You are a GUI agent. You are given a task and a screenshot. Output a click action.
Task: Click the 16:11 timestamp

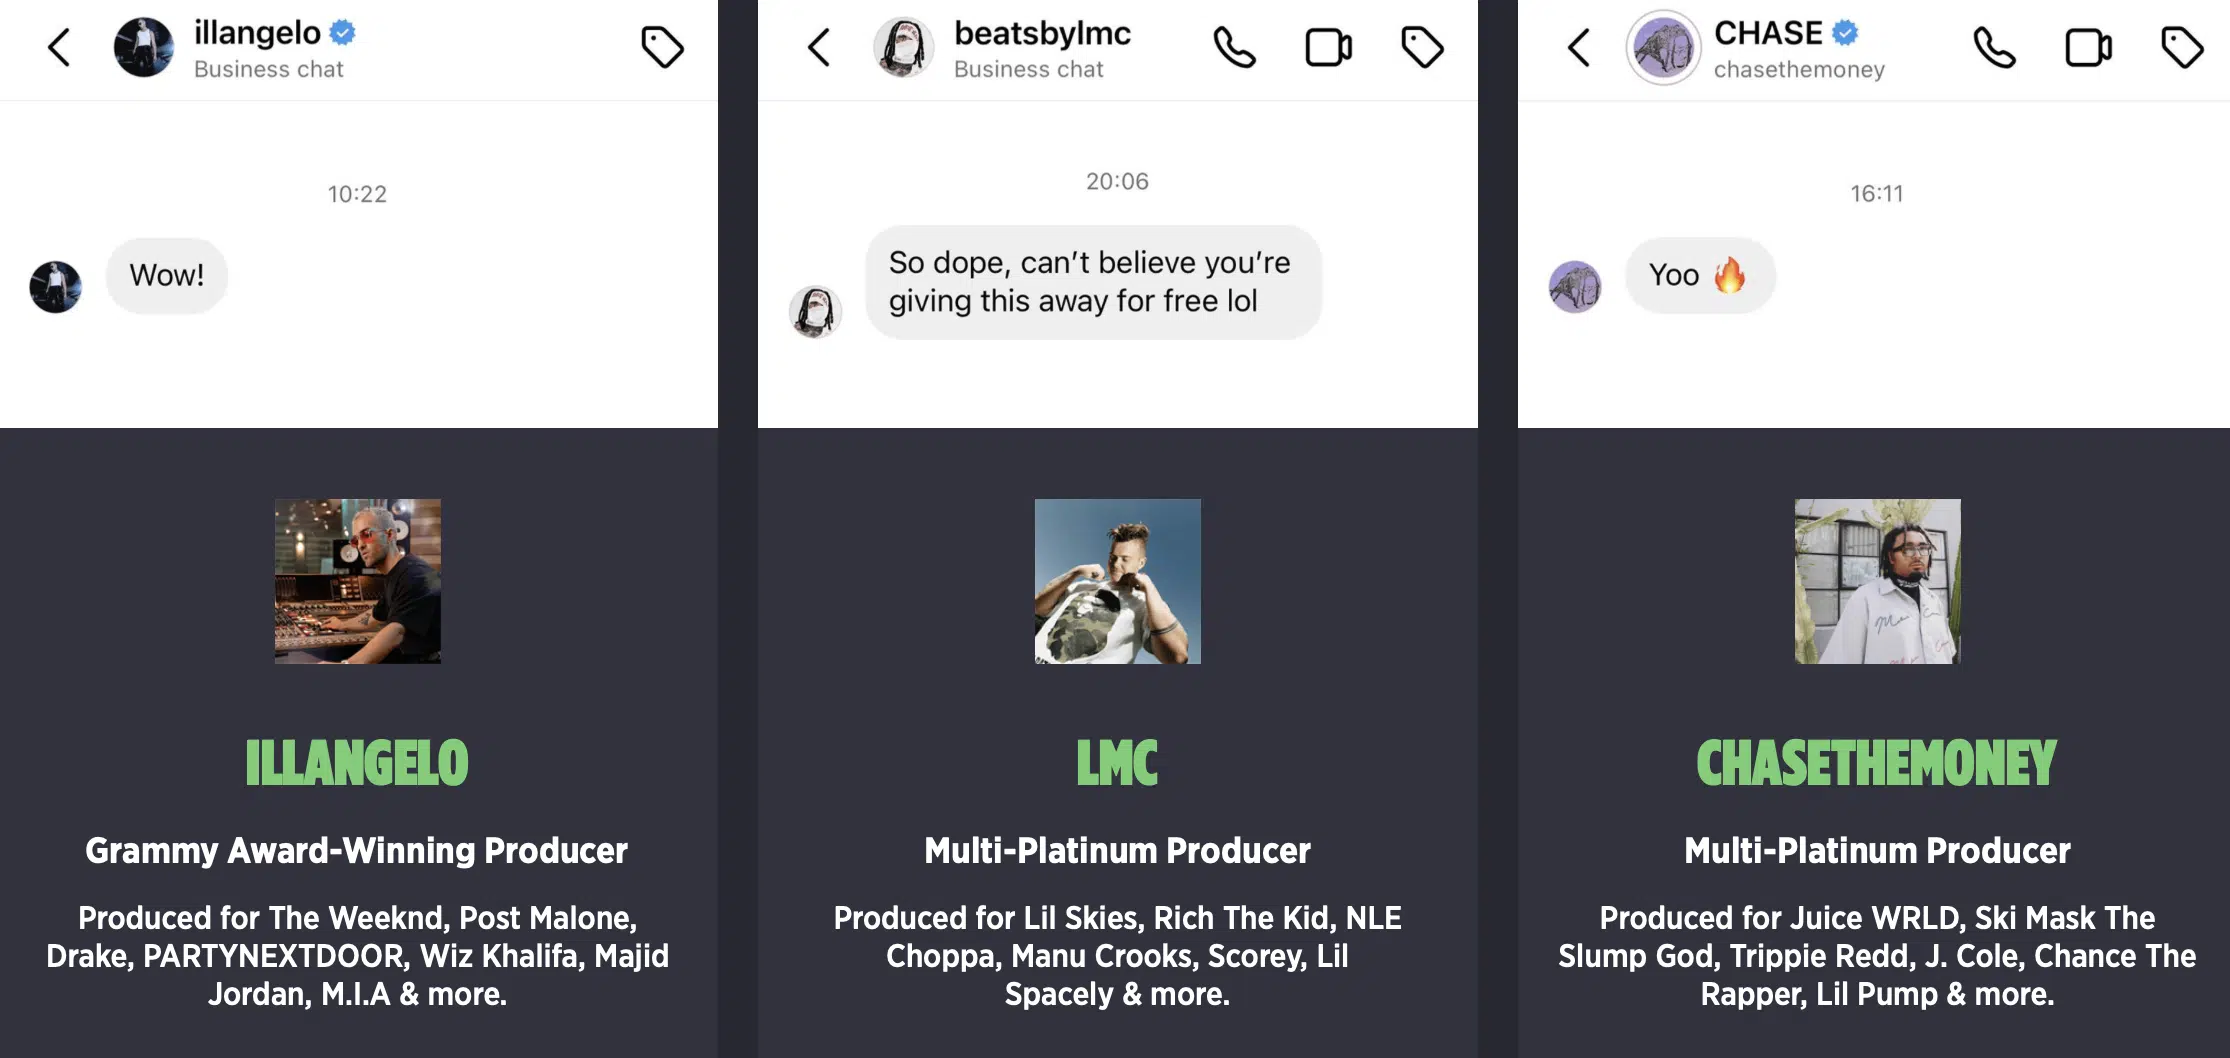point(1876,194)
